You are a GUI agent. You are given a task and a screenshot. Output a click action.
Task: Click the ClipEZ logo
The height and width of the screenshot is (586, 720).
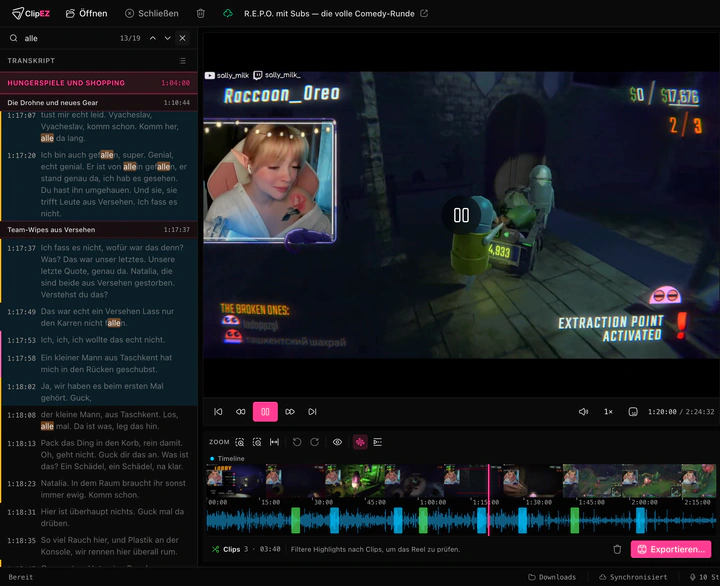click(31, 13)
